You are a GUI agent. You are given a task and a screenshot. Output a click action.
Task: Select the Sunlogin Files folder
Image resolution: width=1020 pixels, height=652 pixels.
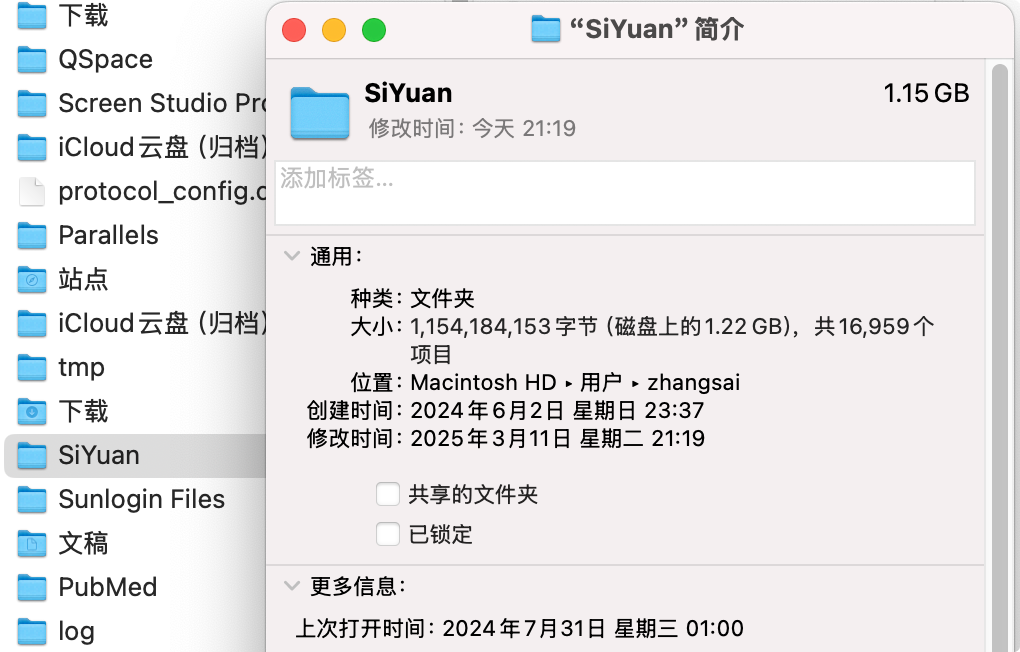pyautogui.click(x=141, y=499)
